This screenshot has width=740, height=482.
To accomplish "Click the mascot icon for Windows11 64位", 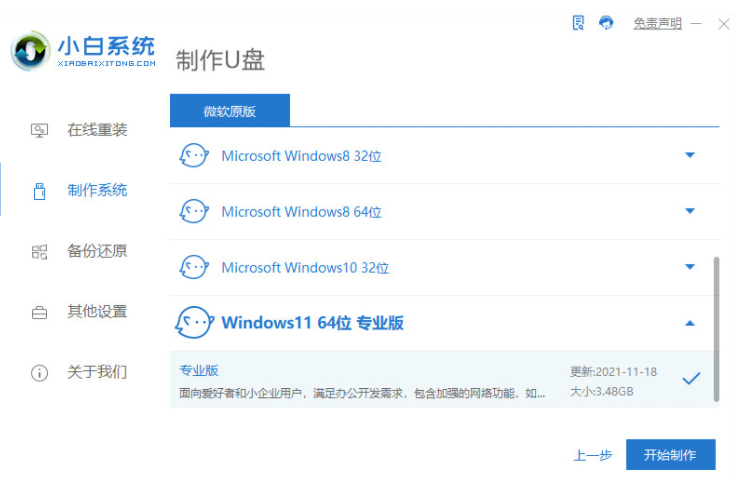I will click(x=194, y=322).
